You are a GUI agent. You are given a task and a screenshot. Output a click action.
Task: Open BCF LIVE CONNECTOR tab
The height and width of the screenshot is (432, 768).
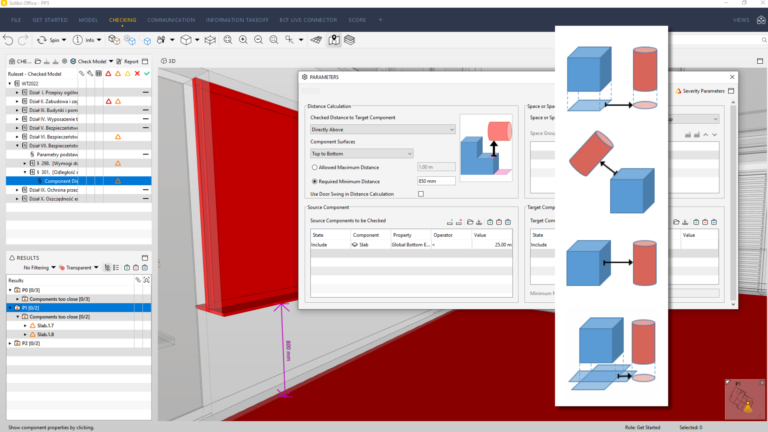308,20
